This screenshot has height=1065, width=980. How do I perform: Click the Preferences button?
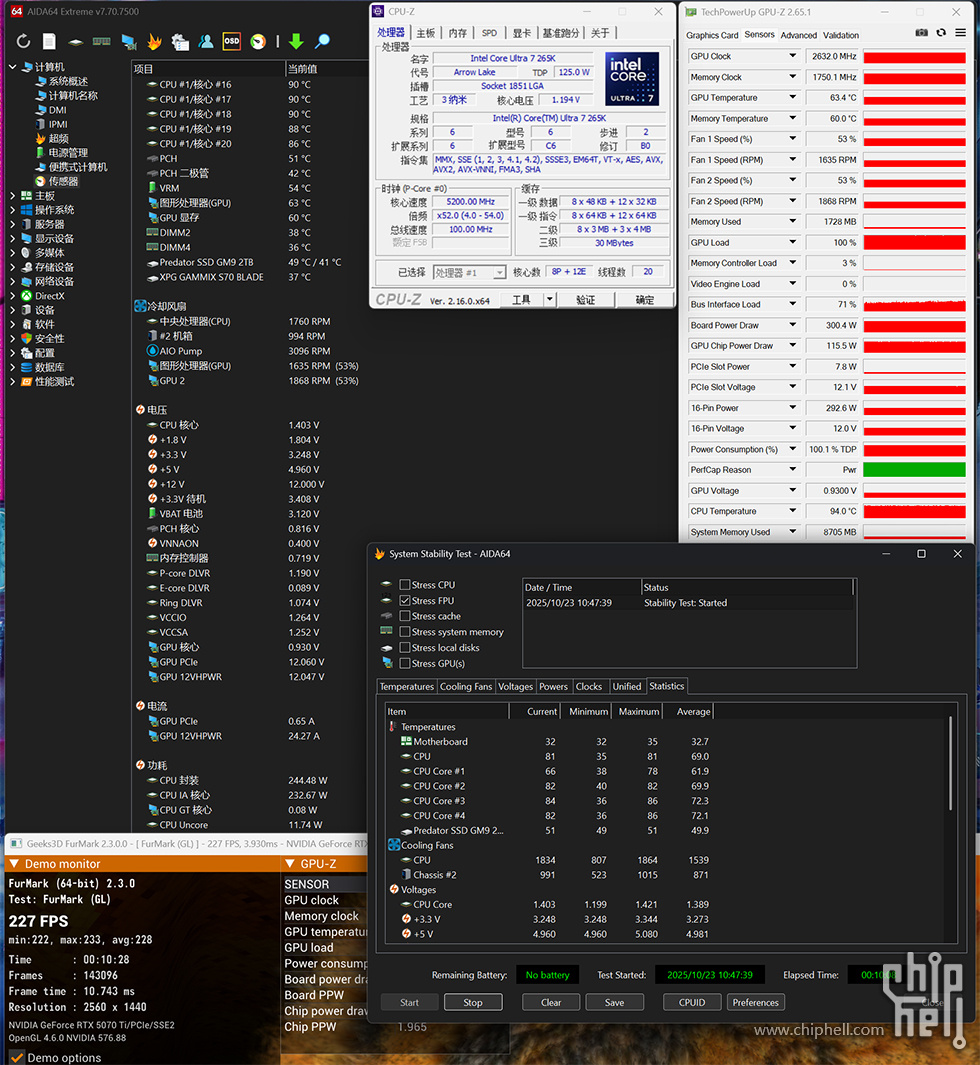pyautogui.click(x=755, y=1002)
